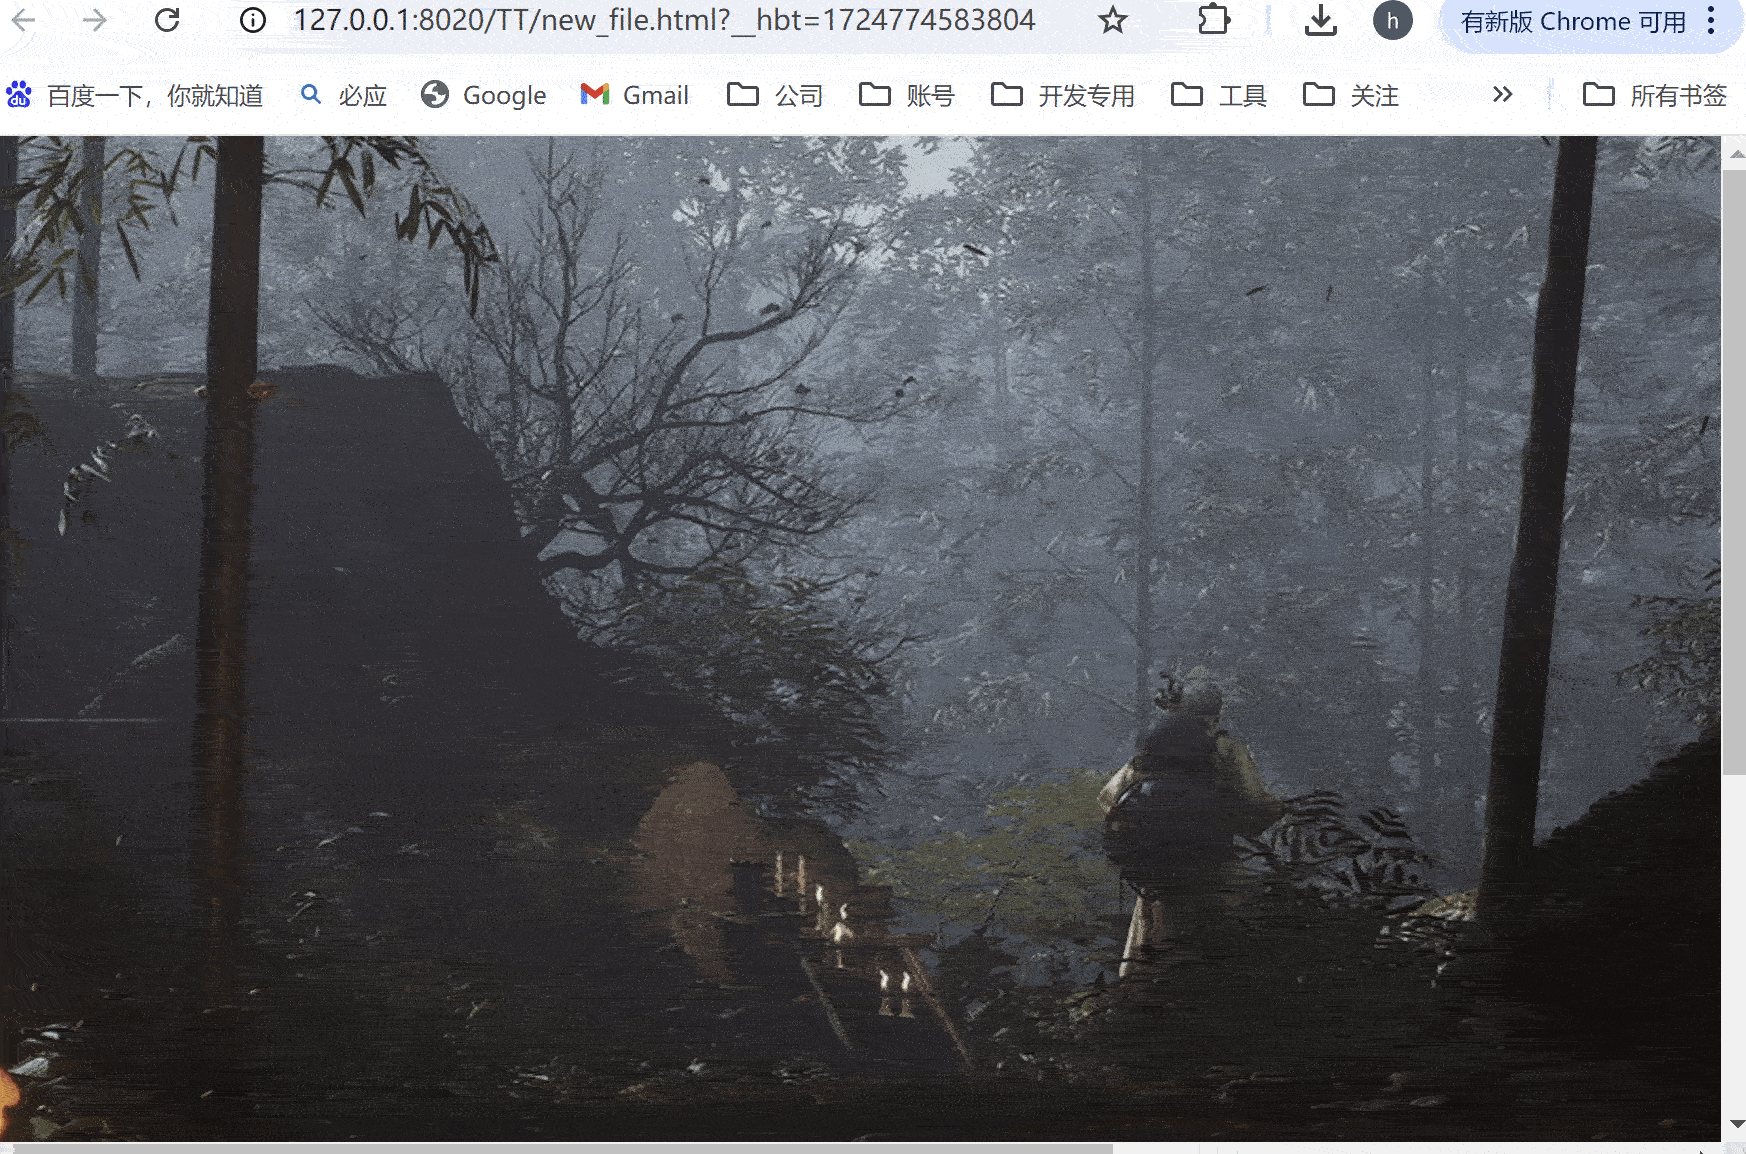Screen dimensions: 1746x1154
Task: Bookmark this page with star
Action: (x=1112, y=20)
